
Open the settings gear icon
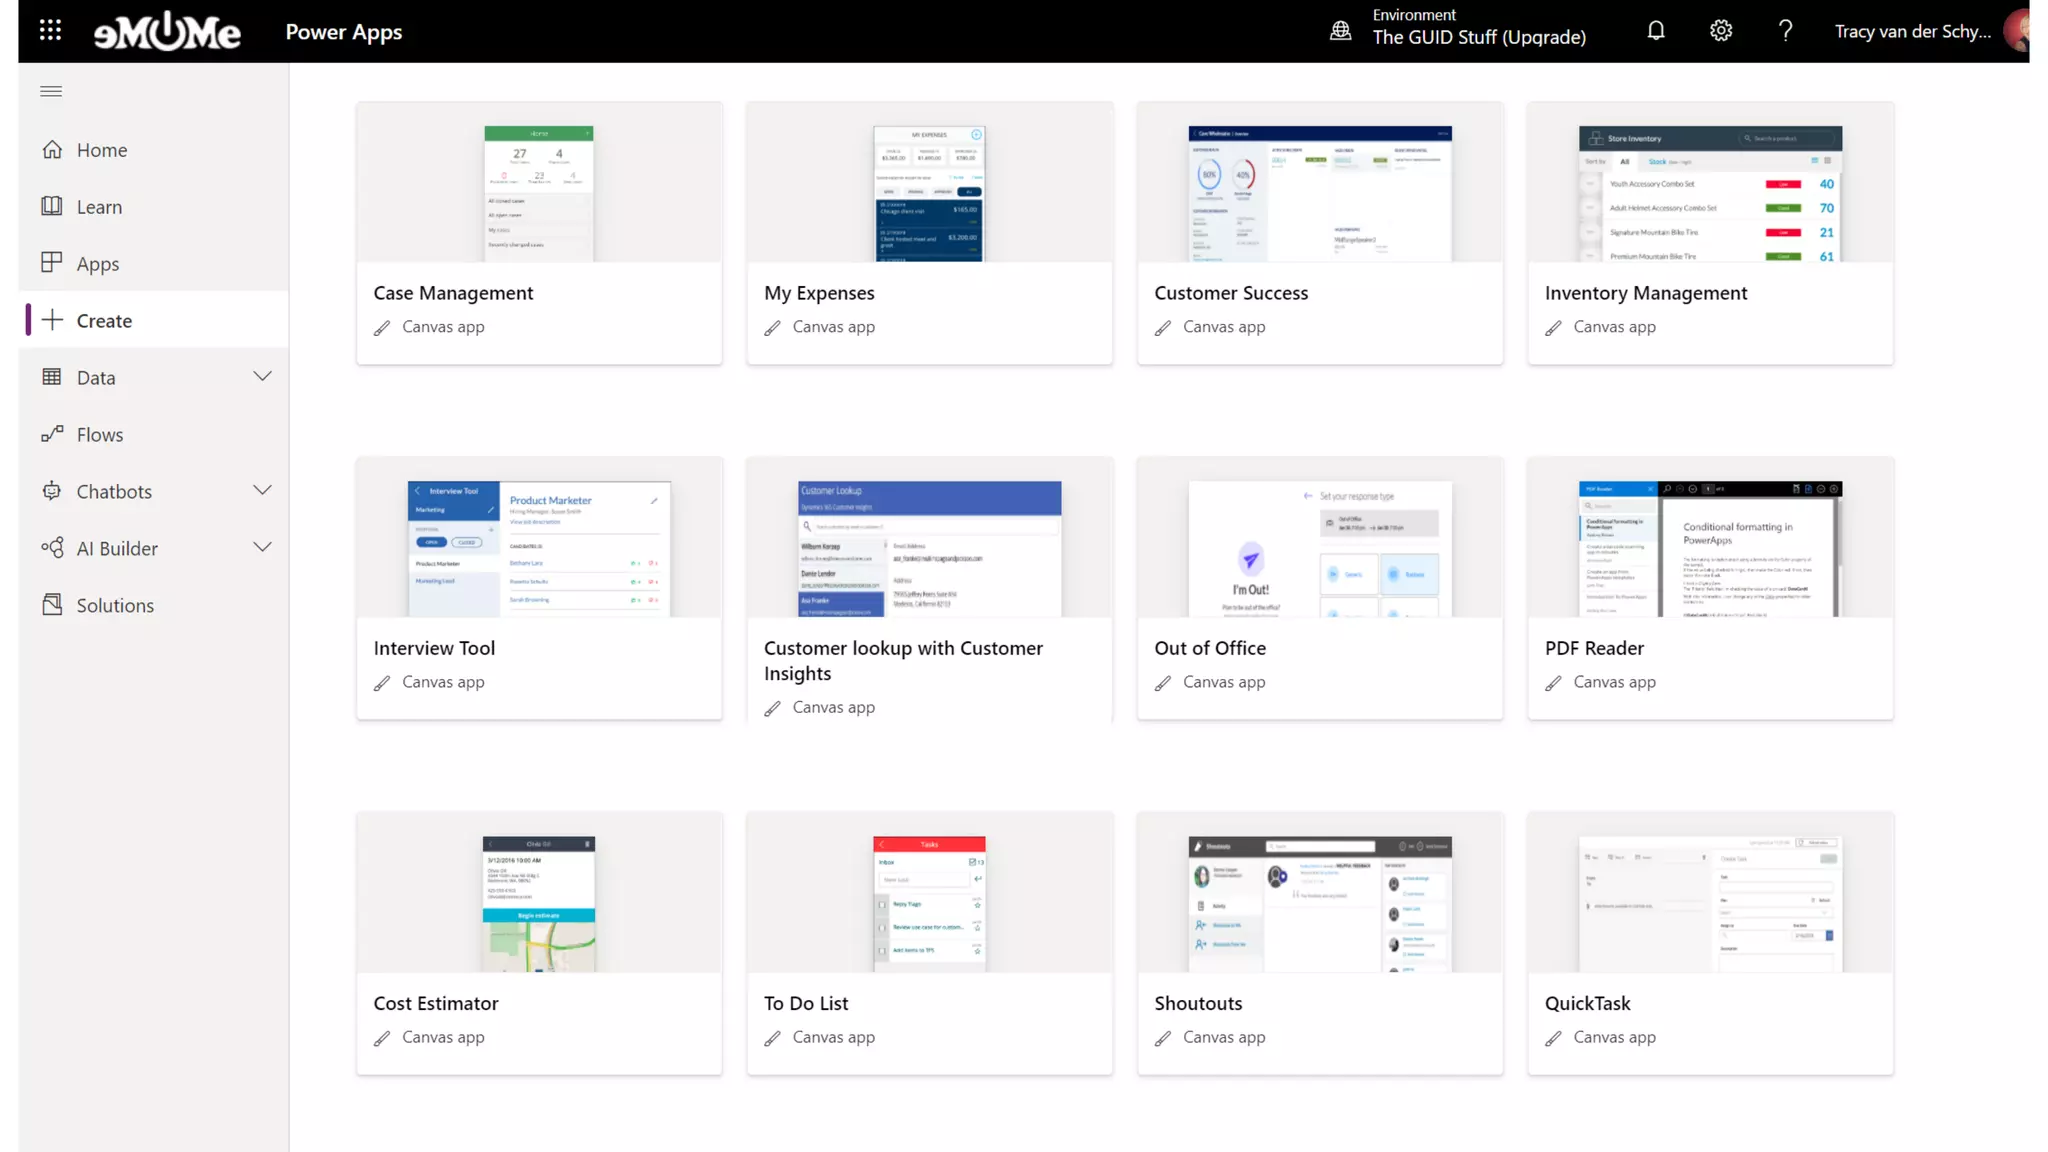tap(1720, 31)
